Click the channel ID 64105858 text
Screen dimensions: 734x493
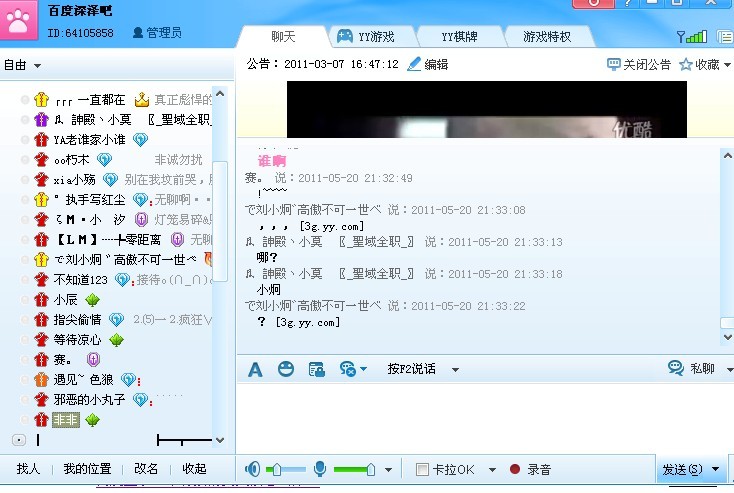(x=81, y=33)
